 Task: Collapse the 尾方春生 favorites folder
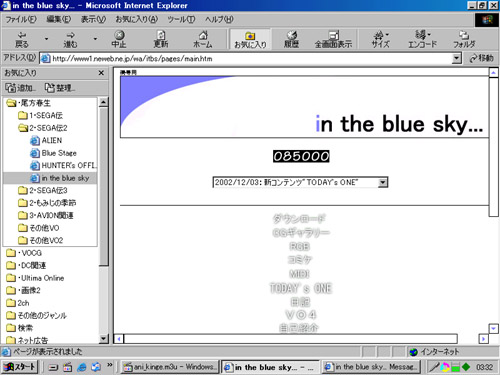point(29,103)
